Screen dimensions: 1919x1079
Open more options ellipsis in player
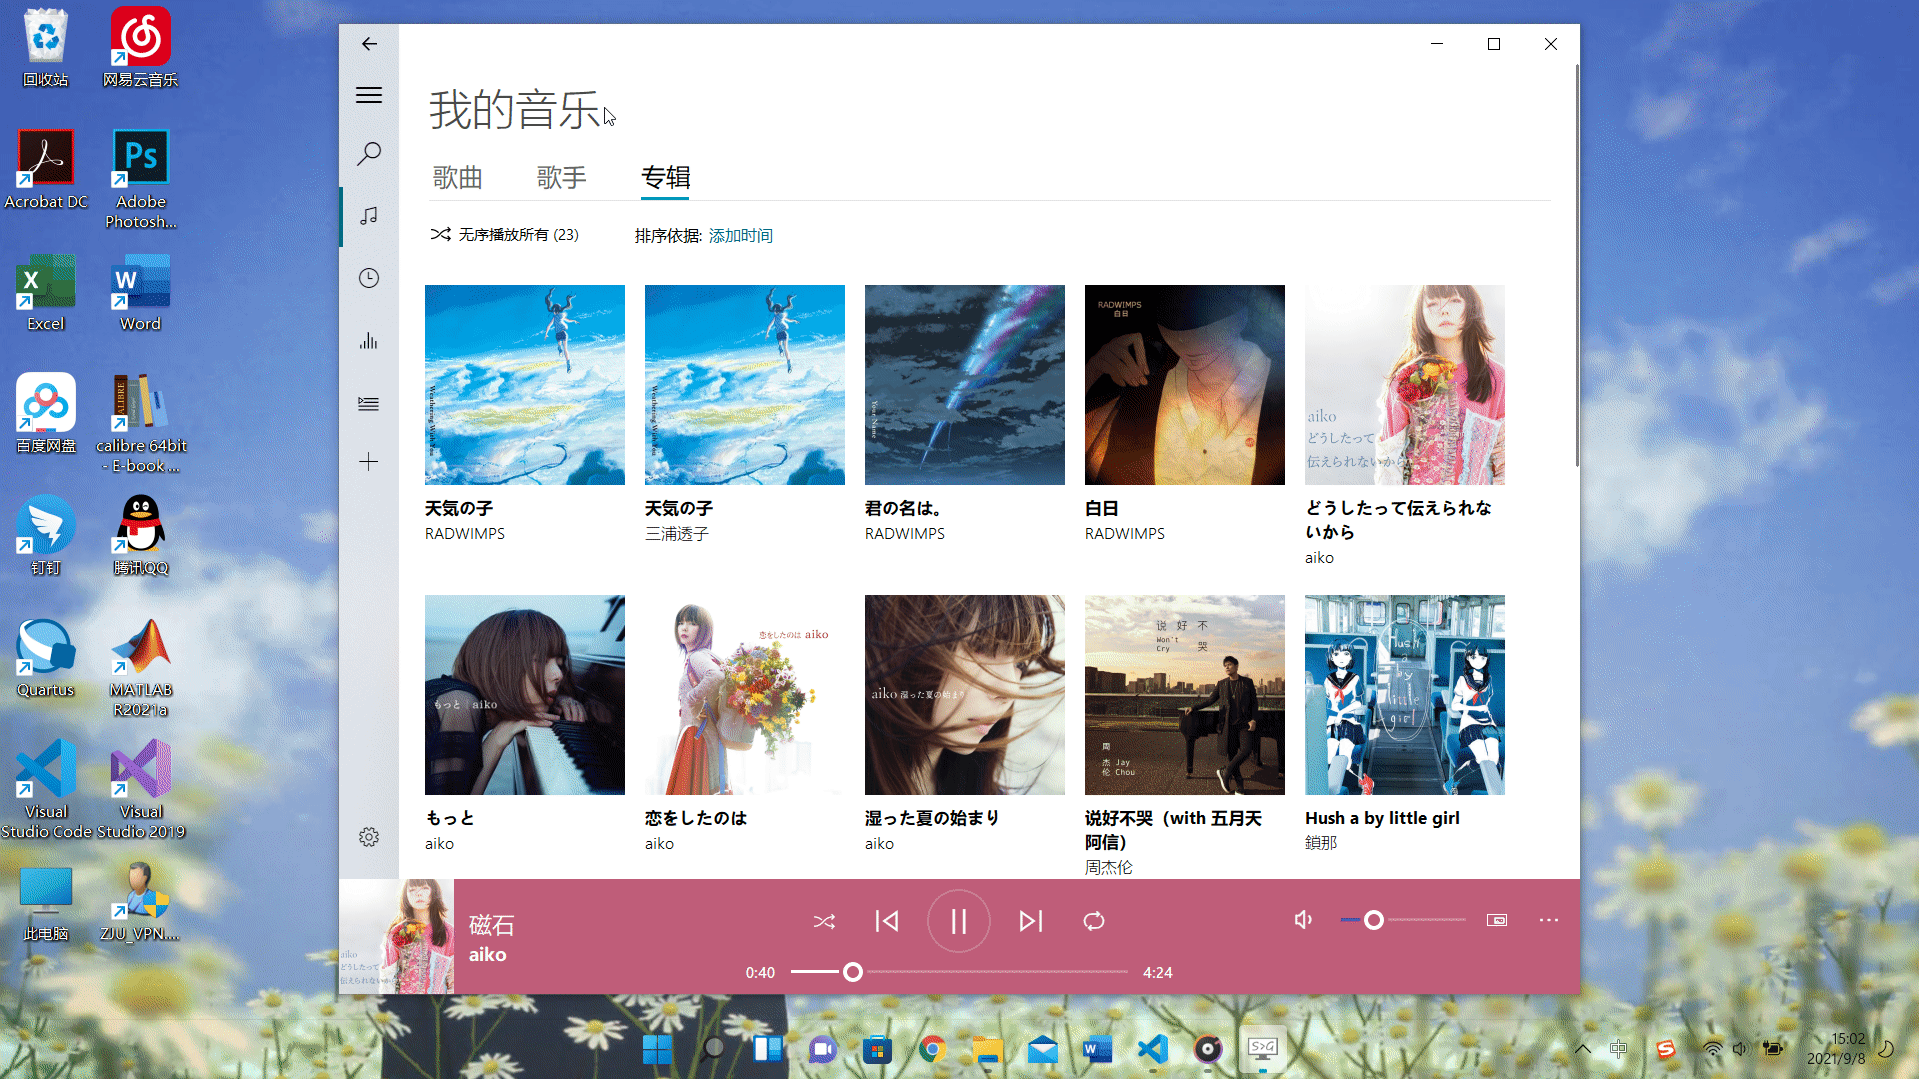tap(1549, 920)
